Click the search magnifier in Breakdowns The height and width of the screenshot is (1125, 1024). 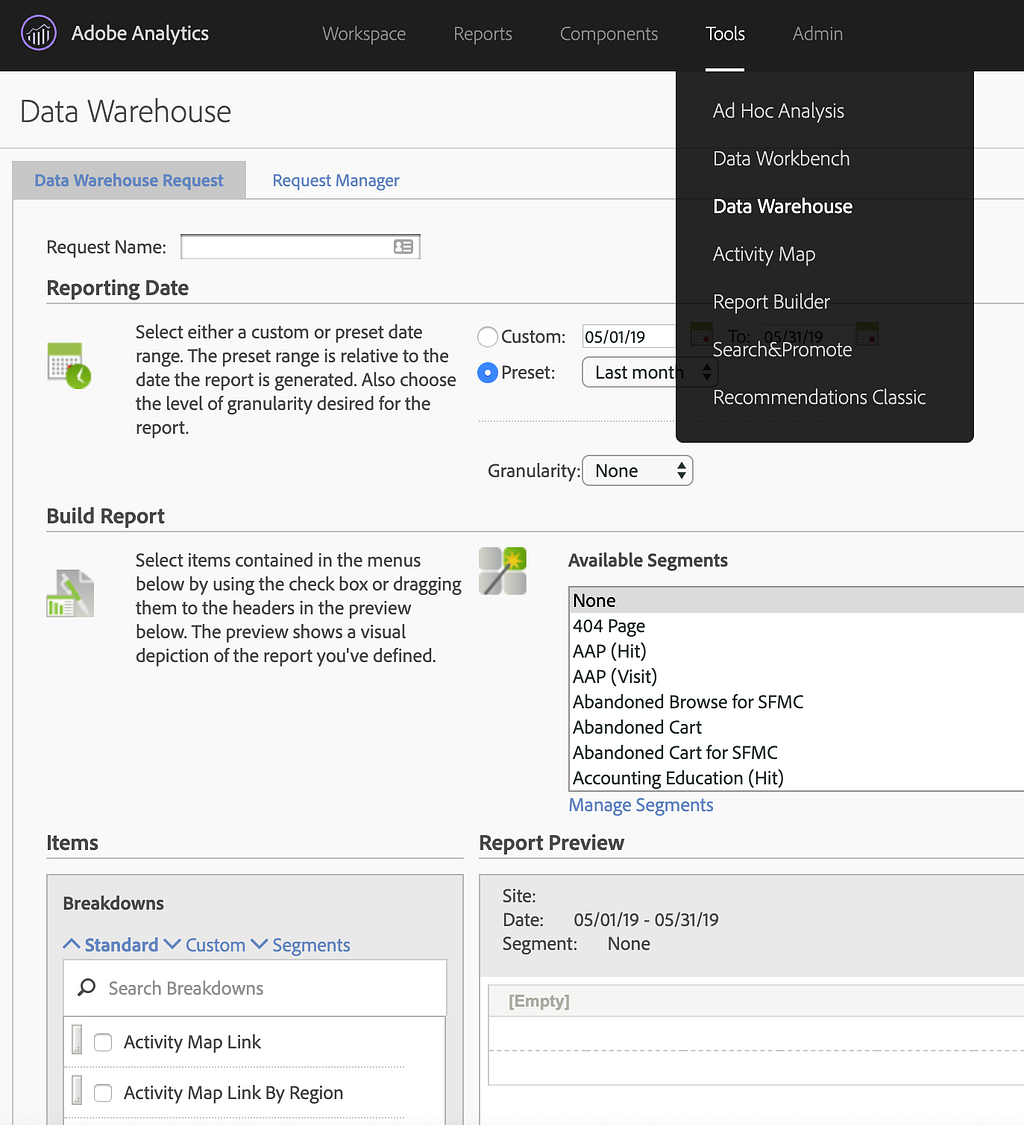pyautogui.click(x=87, y=988)
